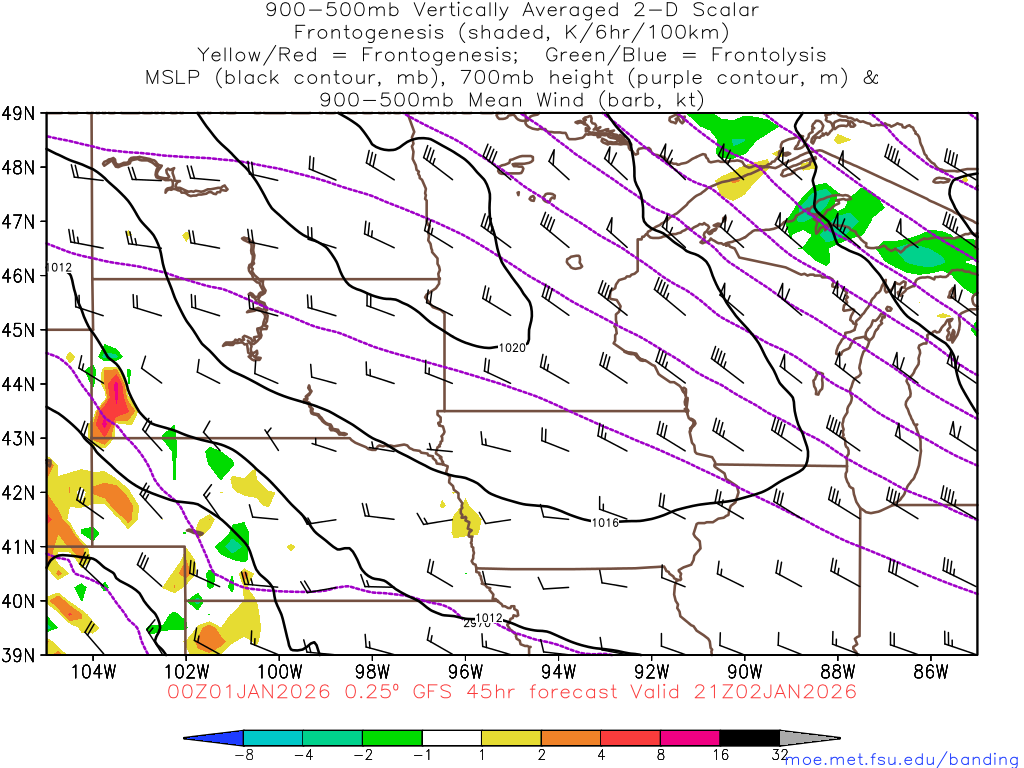
Task: Click the forecast valid time text
Action: (512, 692)
